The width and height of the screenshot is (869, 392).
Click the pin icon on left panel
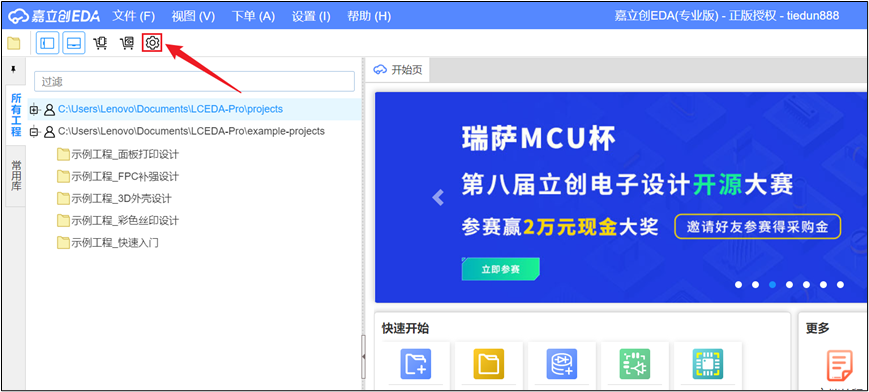coord(14,69)
